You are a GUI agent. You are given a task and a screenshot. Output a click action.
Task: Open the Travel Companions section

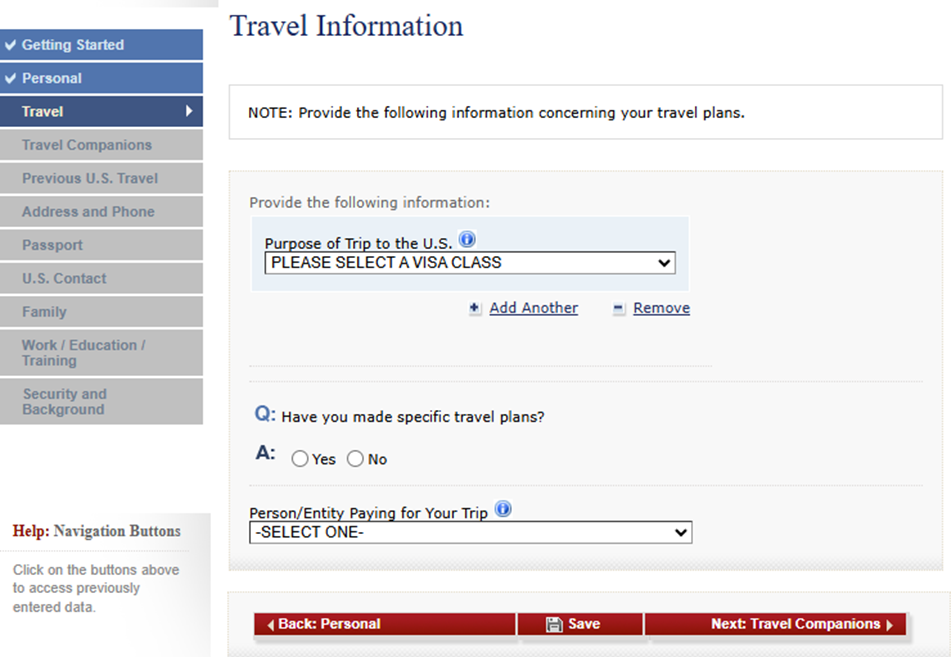pyautogui.click(x=87, y=145)
